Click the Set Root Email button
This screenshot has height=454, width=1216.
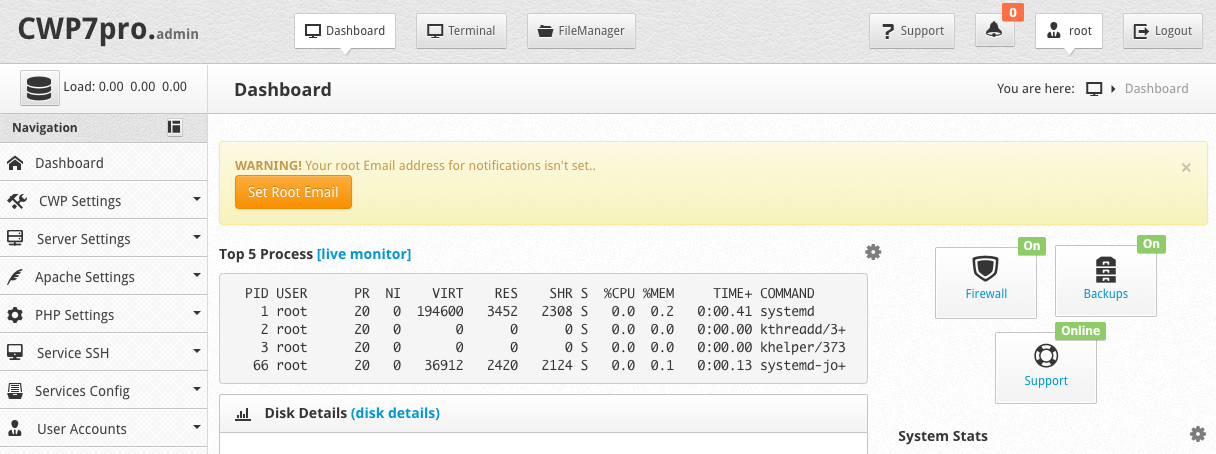[x=293, y=192]
